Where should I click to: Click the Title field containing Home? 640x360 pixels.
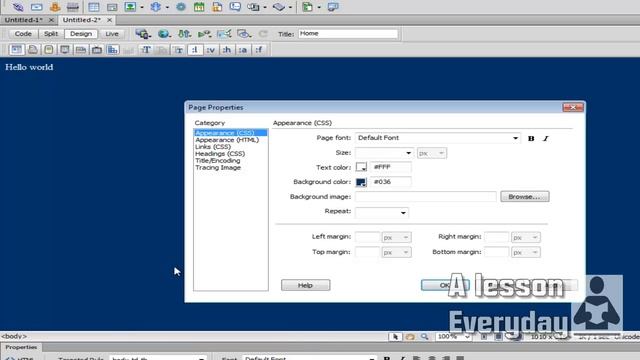pos(348,34)
